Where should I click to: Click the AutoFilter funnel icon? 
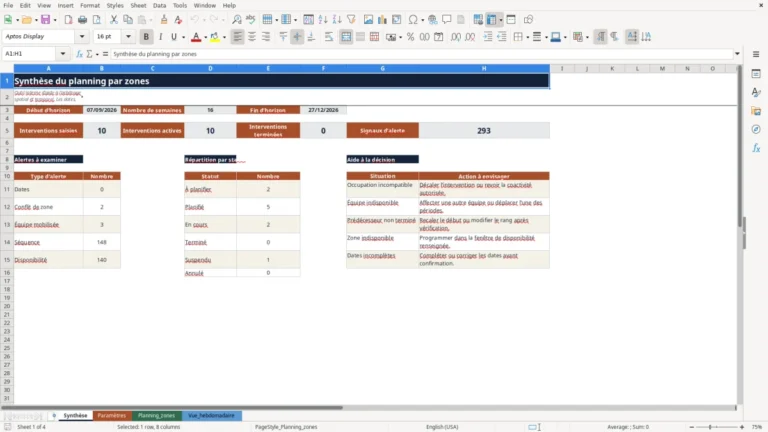[x=351, y=20]
